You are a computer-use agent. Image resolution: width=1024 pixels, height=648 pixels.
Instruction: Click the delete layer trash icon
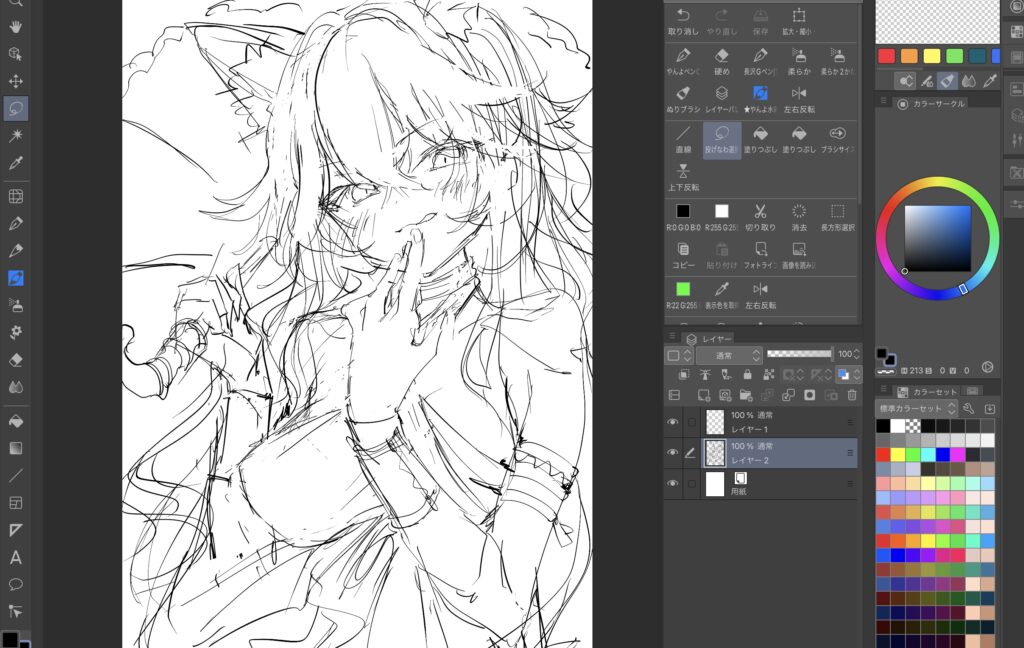pyautogui.click(x=852, y=395)
